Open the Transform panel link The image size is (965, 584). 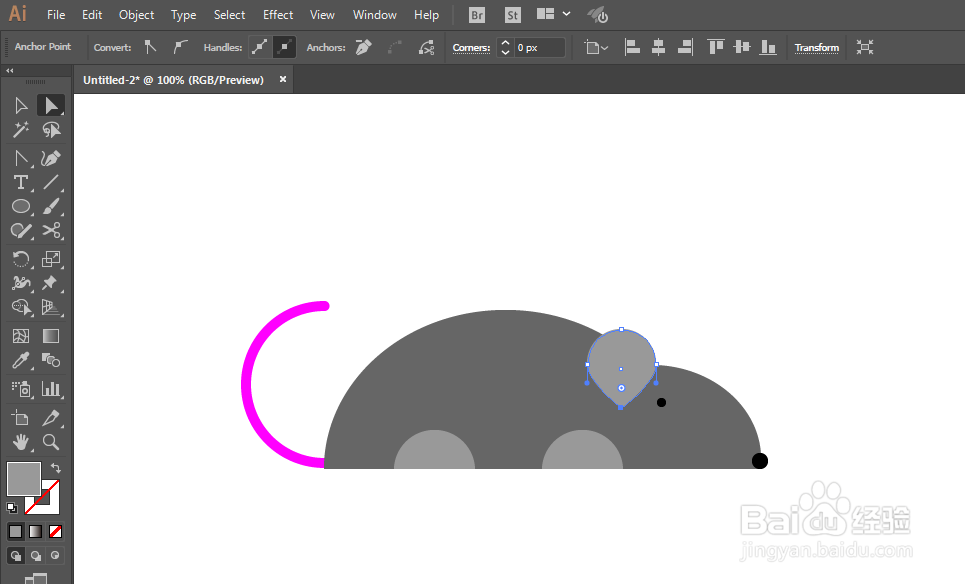click(817, 47)
